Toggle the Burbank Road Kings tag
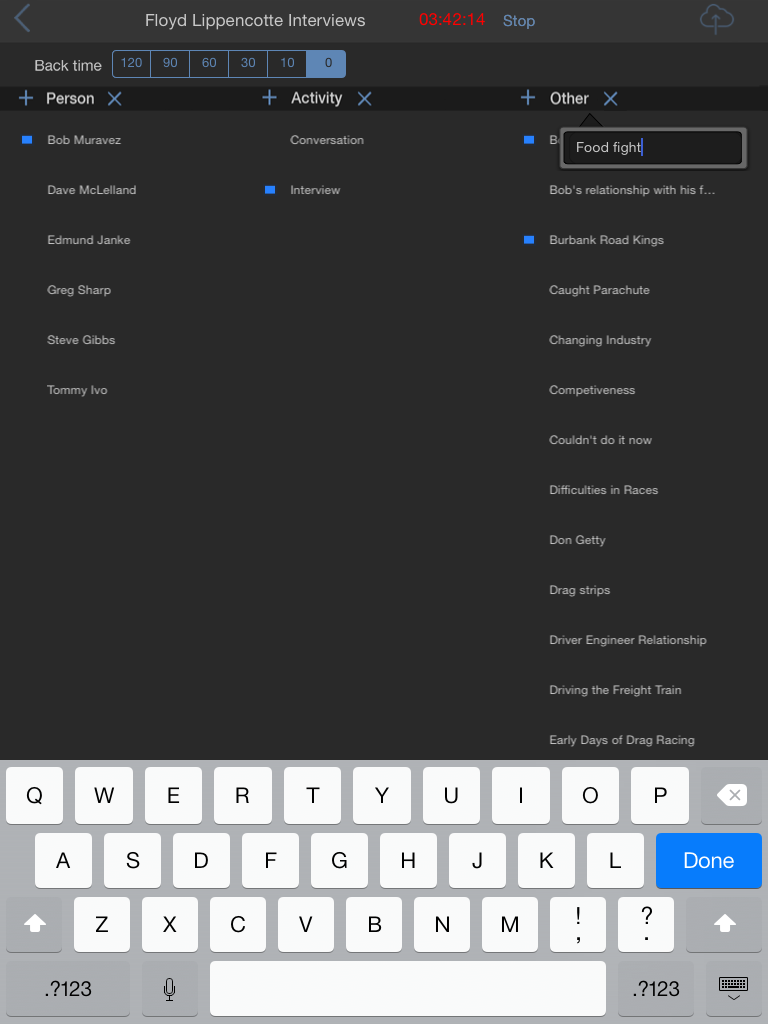 [x=606, y=240]
